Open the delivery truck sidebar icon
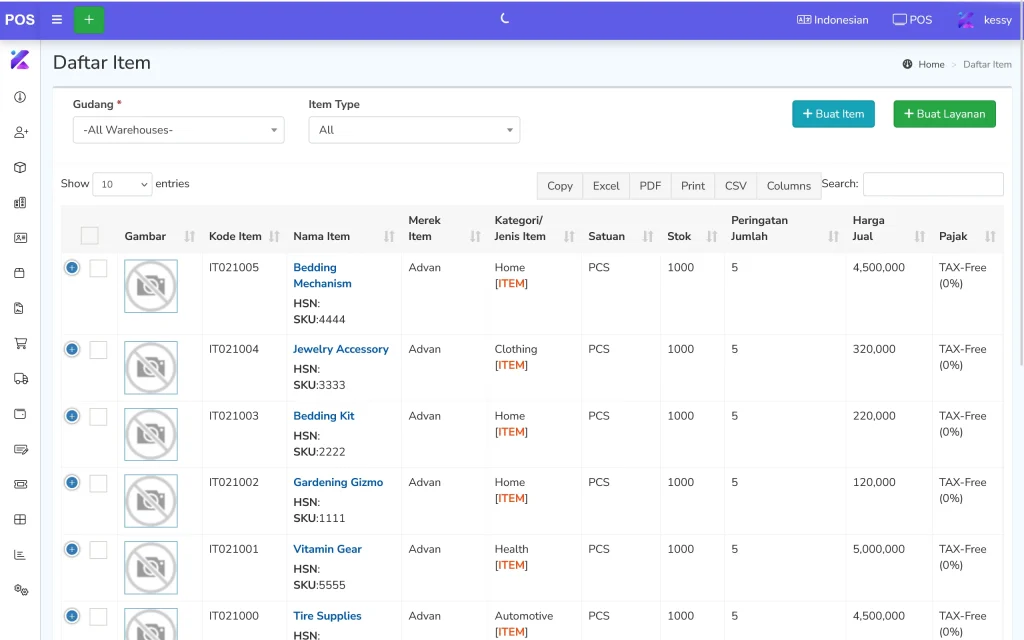Screen dimensions: 1024x640 pos(20,378)
